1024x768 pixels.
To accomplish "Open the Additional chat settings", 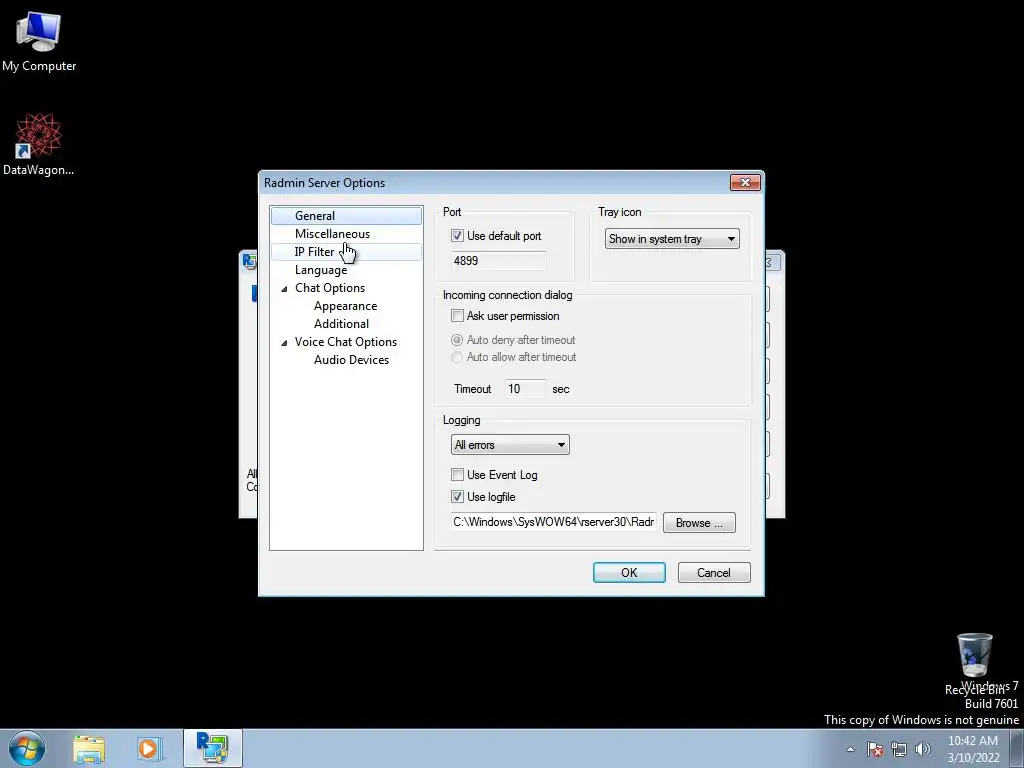I will pos(341,324).
